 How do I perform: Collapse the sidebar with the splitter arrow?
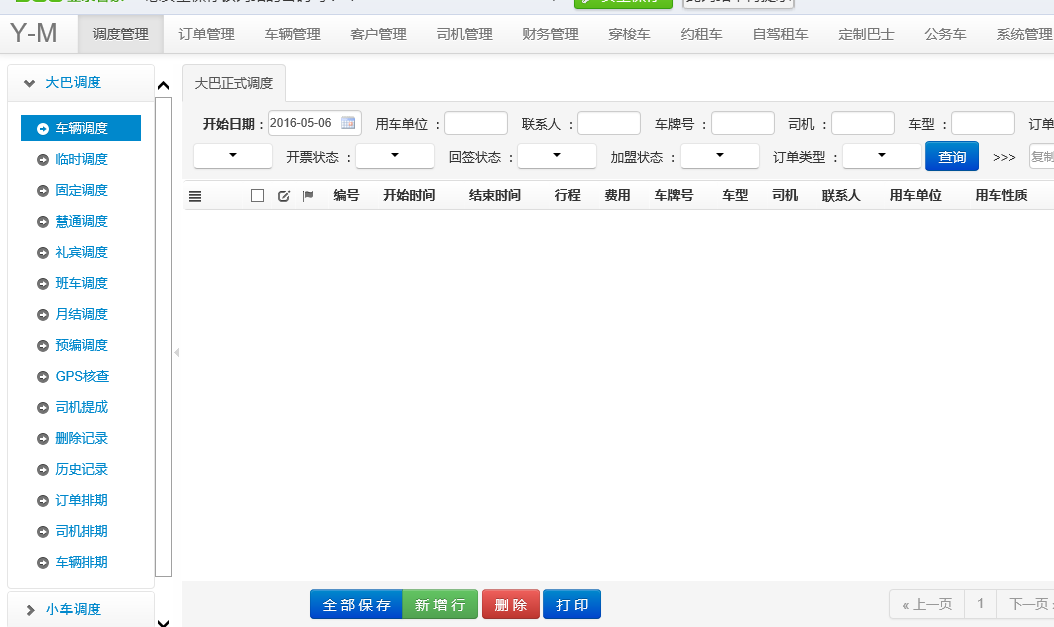(x=177, y=352)
